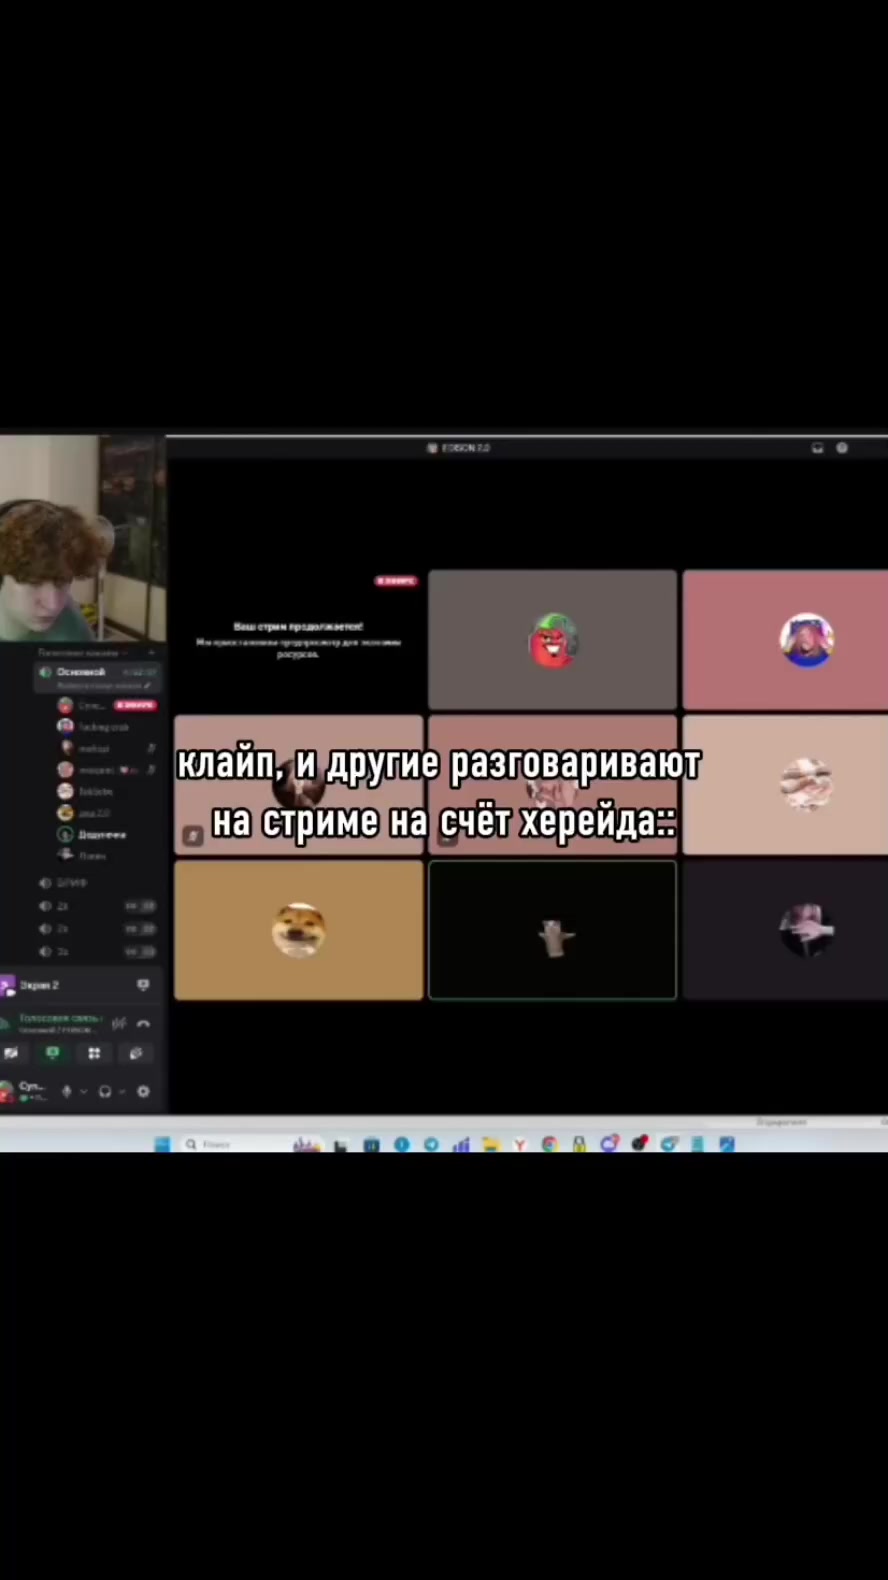The image size is (888, 1580).
Task: Click red live badge on stream tile
Action: point(396,581)
